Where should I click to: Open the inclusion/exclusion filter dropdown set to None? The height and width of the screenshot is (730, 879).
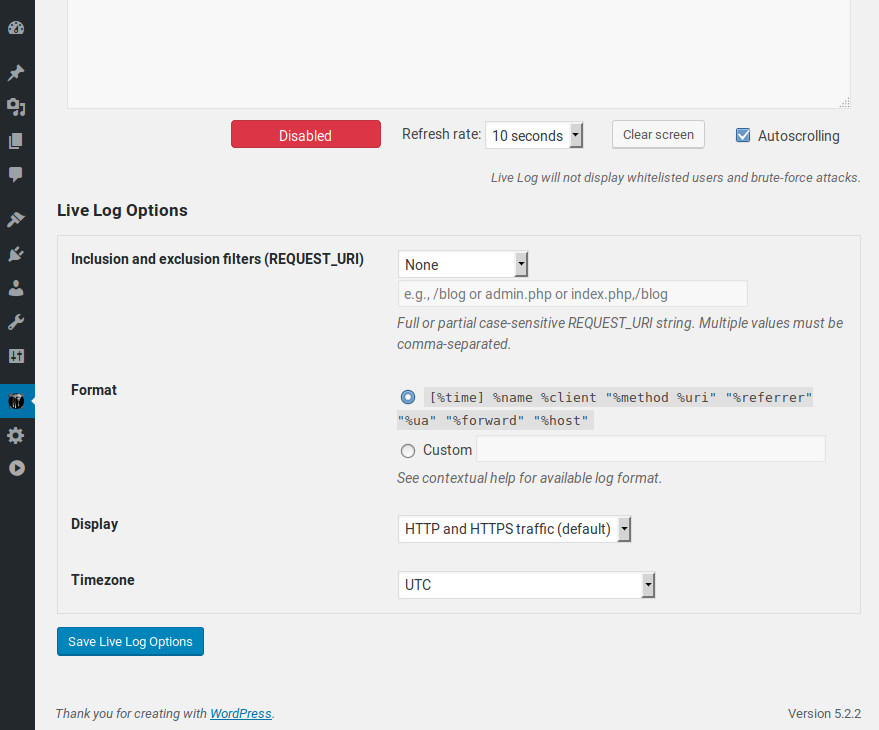click(x=462, y=265)
